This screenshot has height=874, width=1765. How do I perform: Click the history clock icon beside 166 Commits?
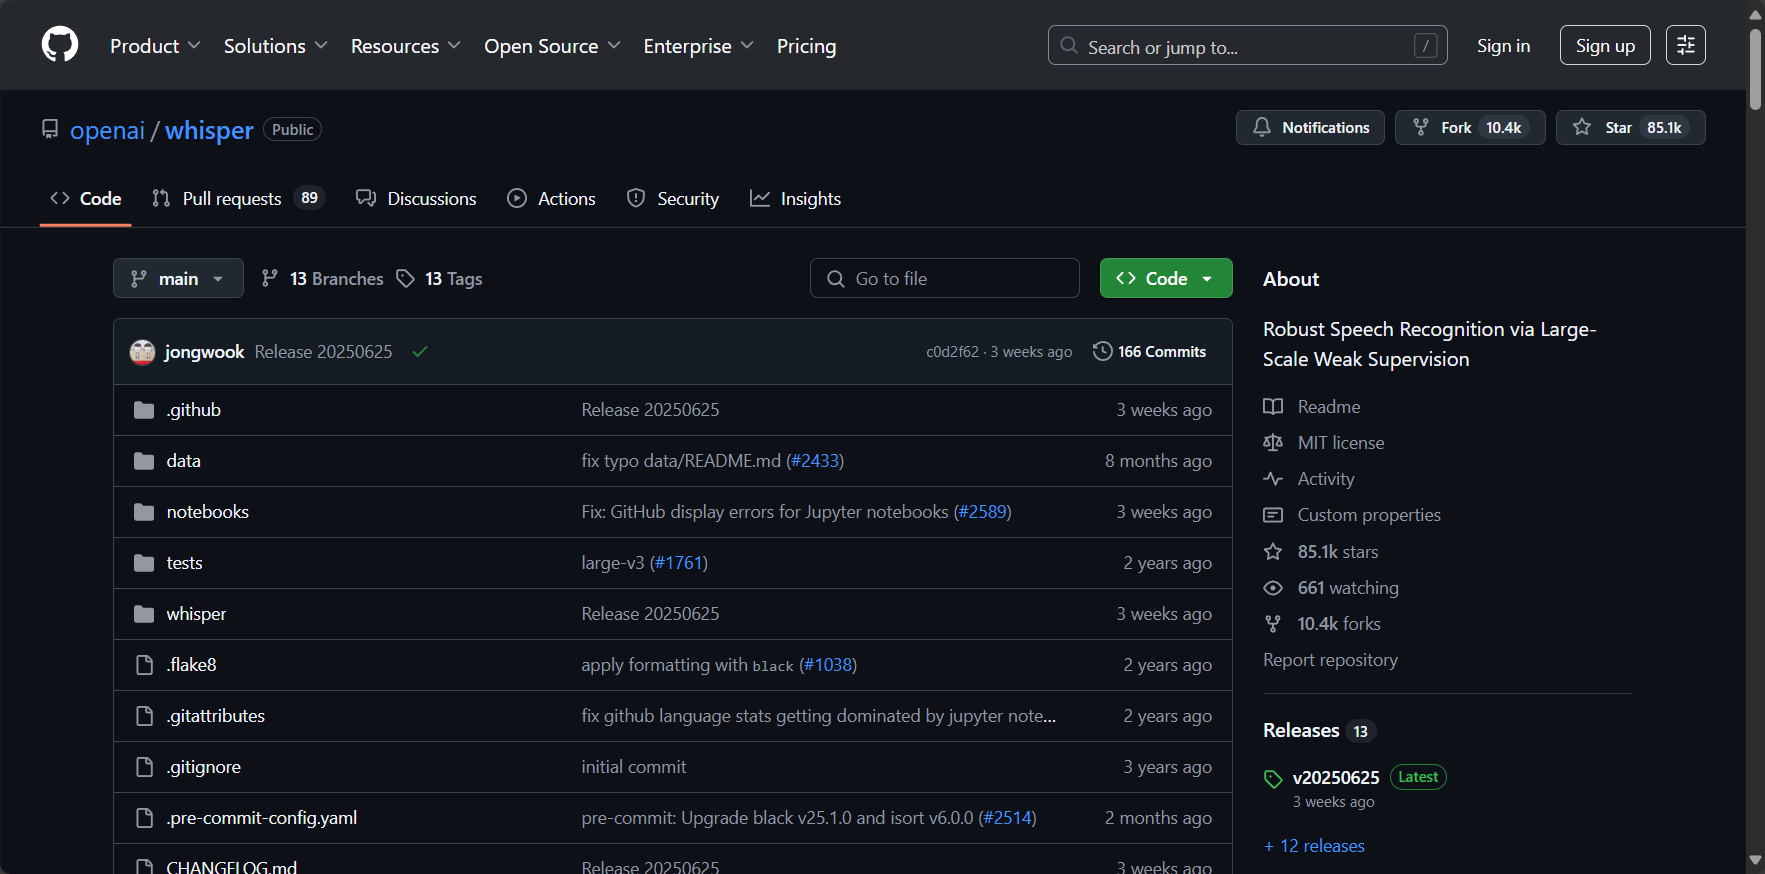click(1102, 351)
